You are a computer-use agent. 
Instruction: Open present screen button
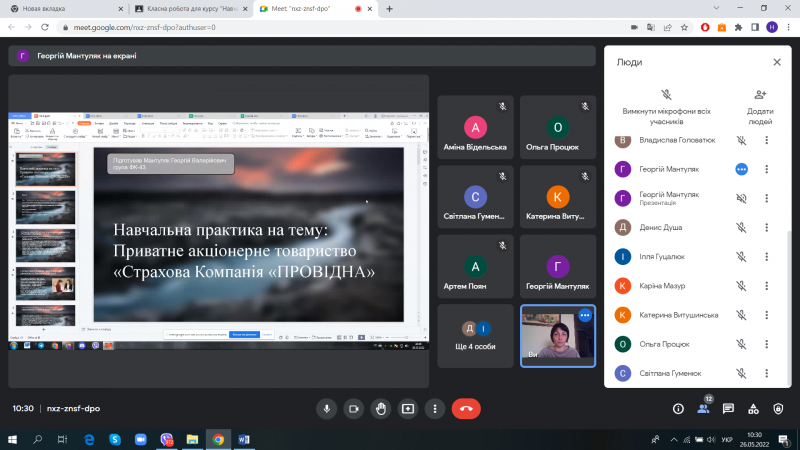pos(408,409)
